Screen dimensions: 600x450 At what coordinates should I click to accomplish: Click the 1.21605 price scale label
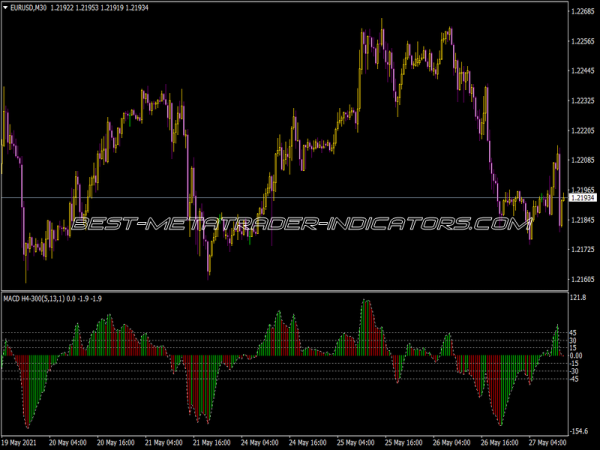click(580, 279)
